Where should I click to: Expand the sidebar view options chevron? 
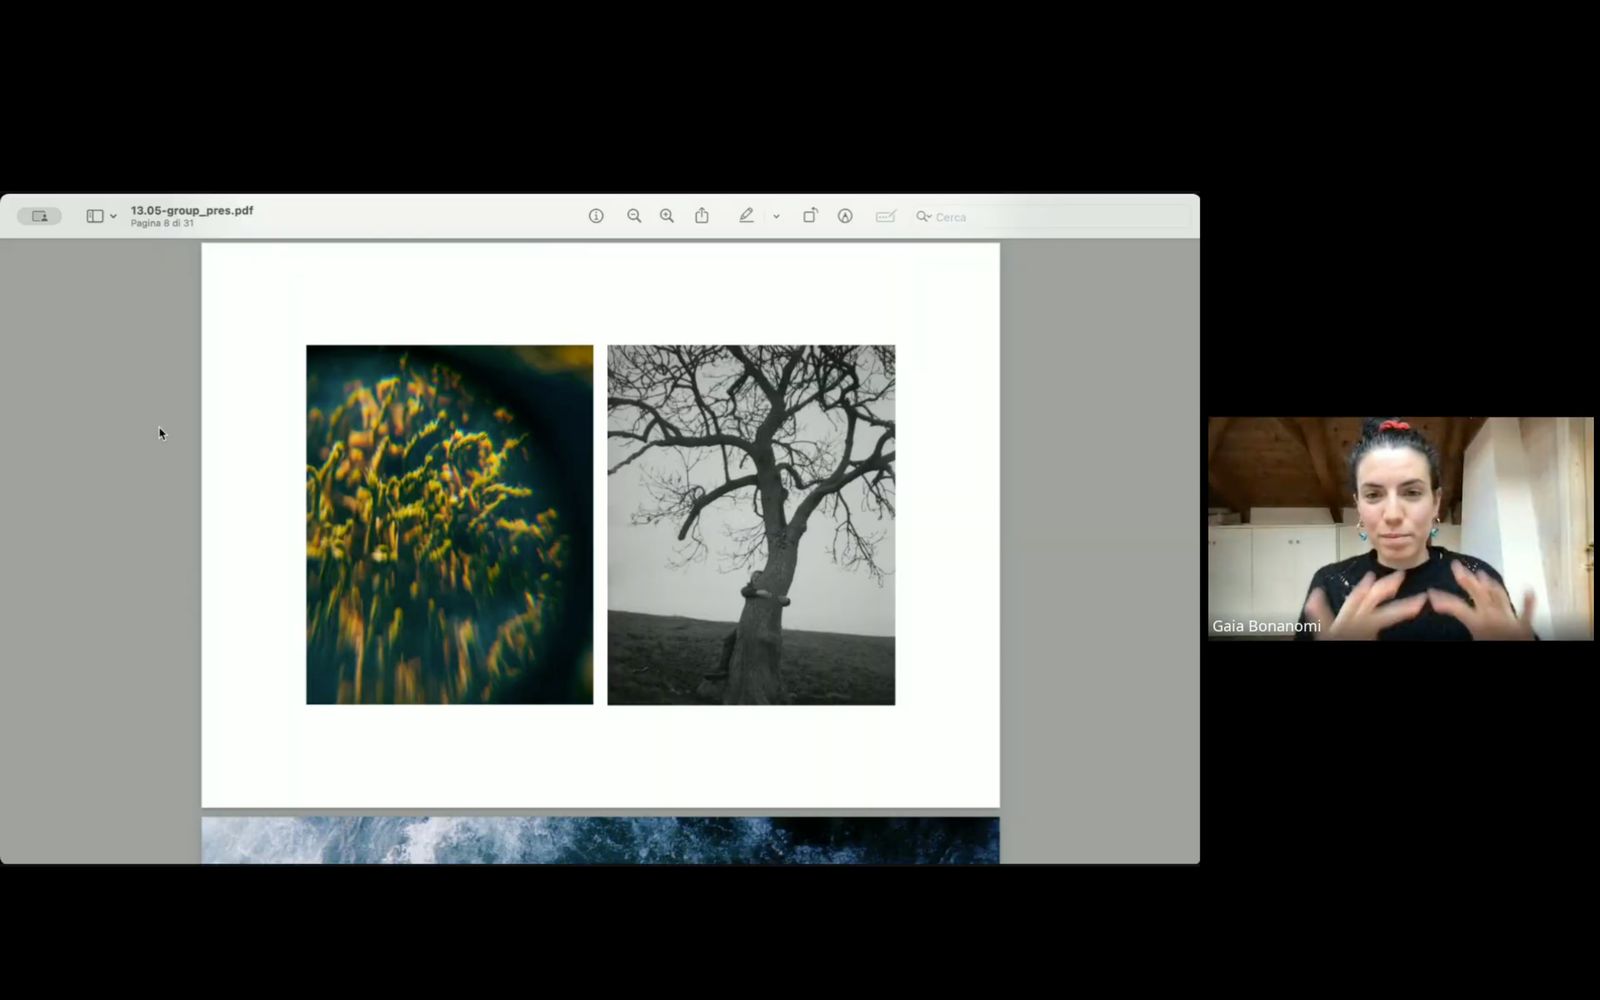(113, 217)
